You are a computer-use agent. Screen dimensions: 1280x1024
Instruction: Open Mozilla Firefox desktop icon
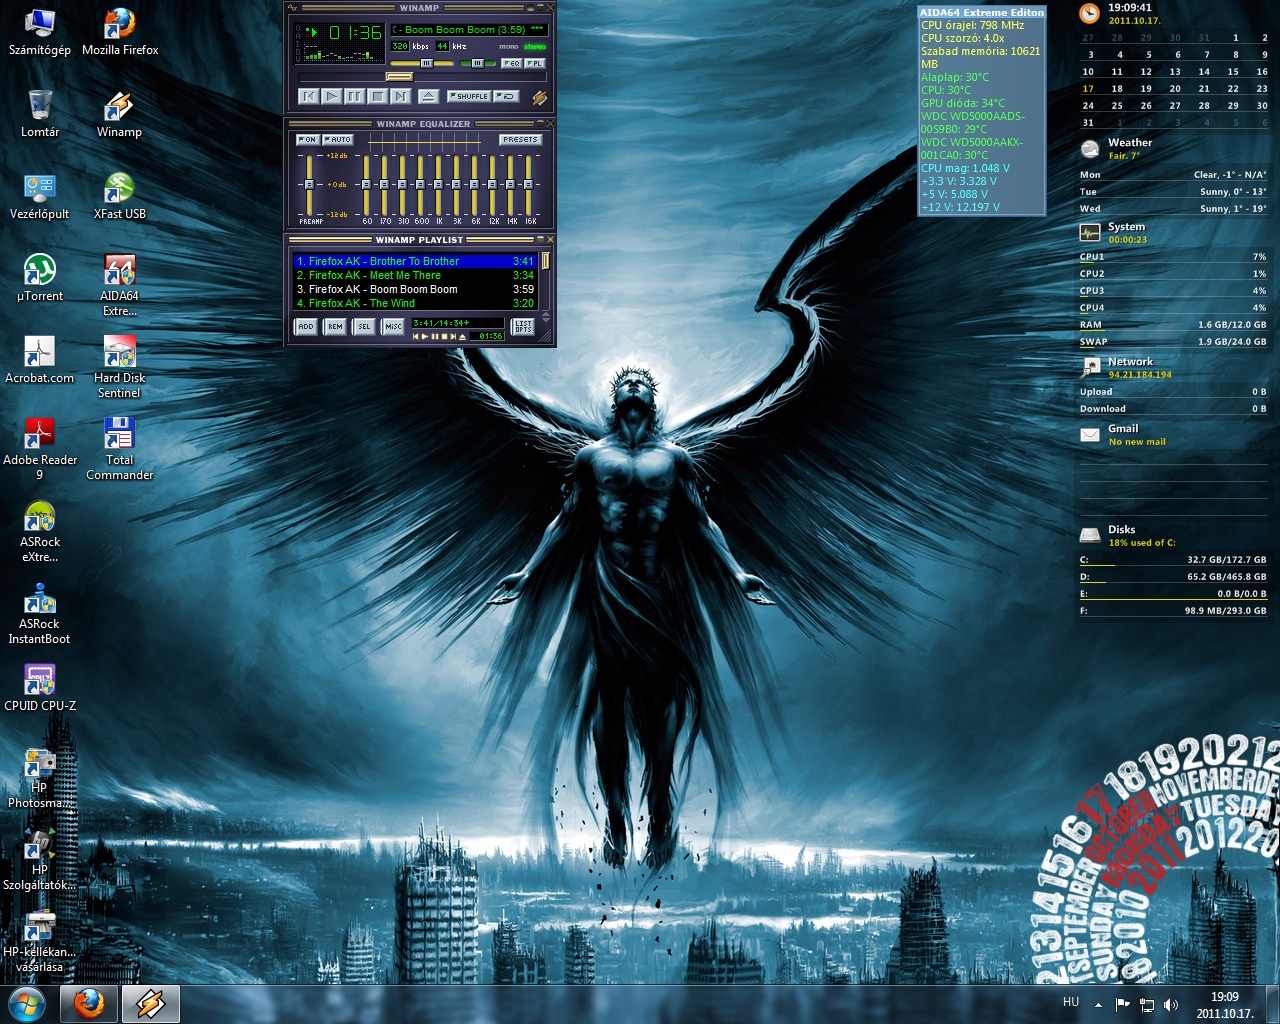(x=120, y=32)
